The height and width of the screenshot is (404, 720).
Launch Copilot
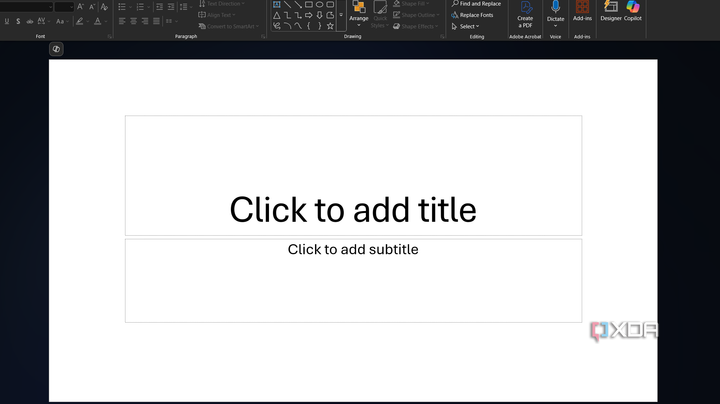click(x=633, y=11)
